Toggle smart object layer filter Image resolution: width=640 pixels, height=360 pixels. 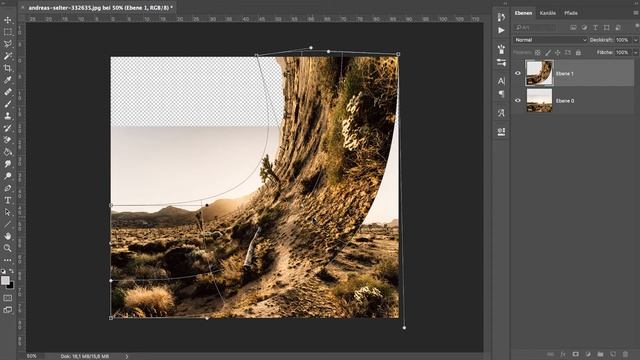[x=618, y=27]
